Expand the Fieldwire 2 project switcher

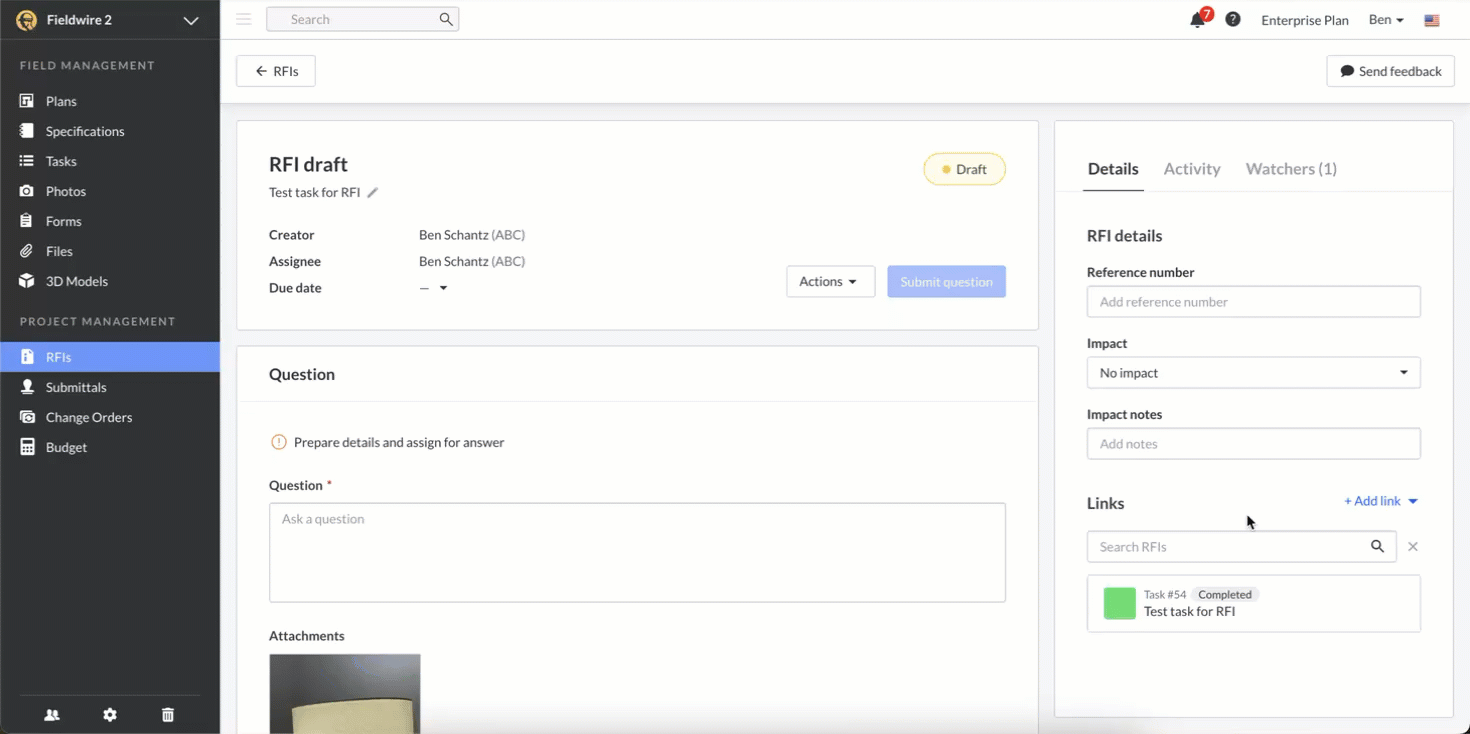pos(190,20)
